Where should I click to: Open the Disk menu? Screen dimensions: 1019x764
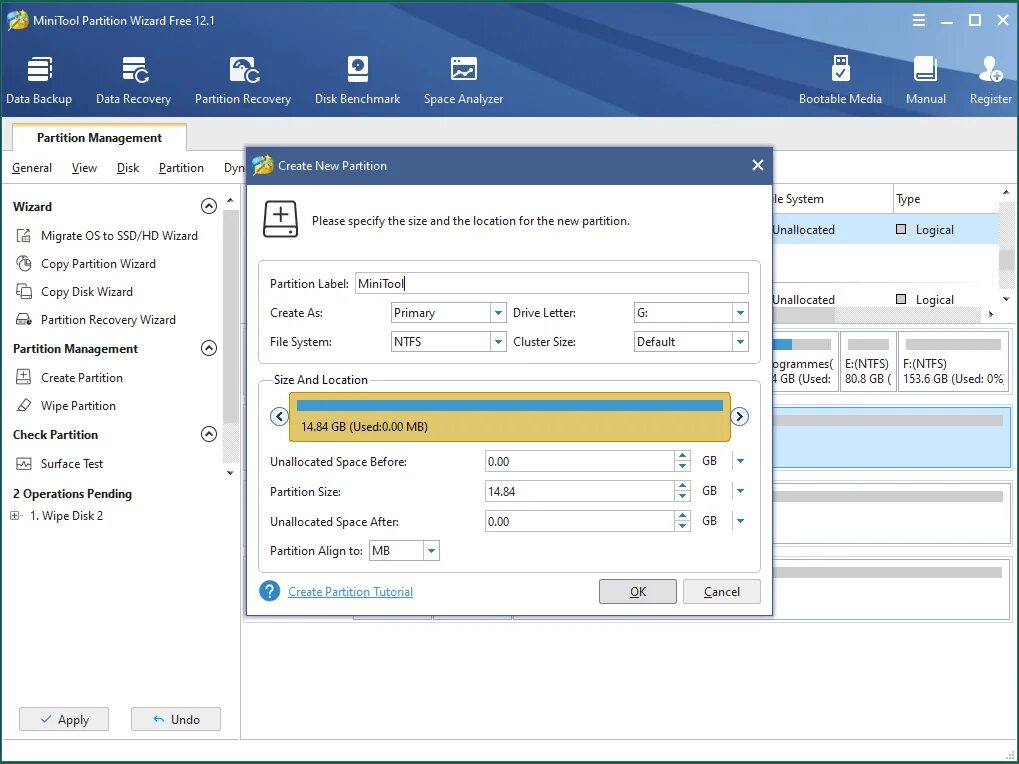(128, 168)
